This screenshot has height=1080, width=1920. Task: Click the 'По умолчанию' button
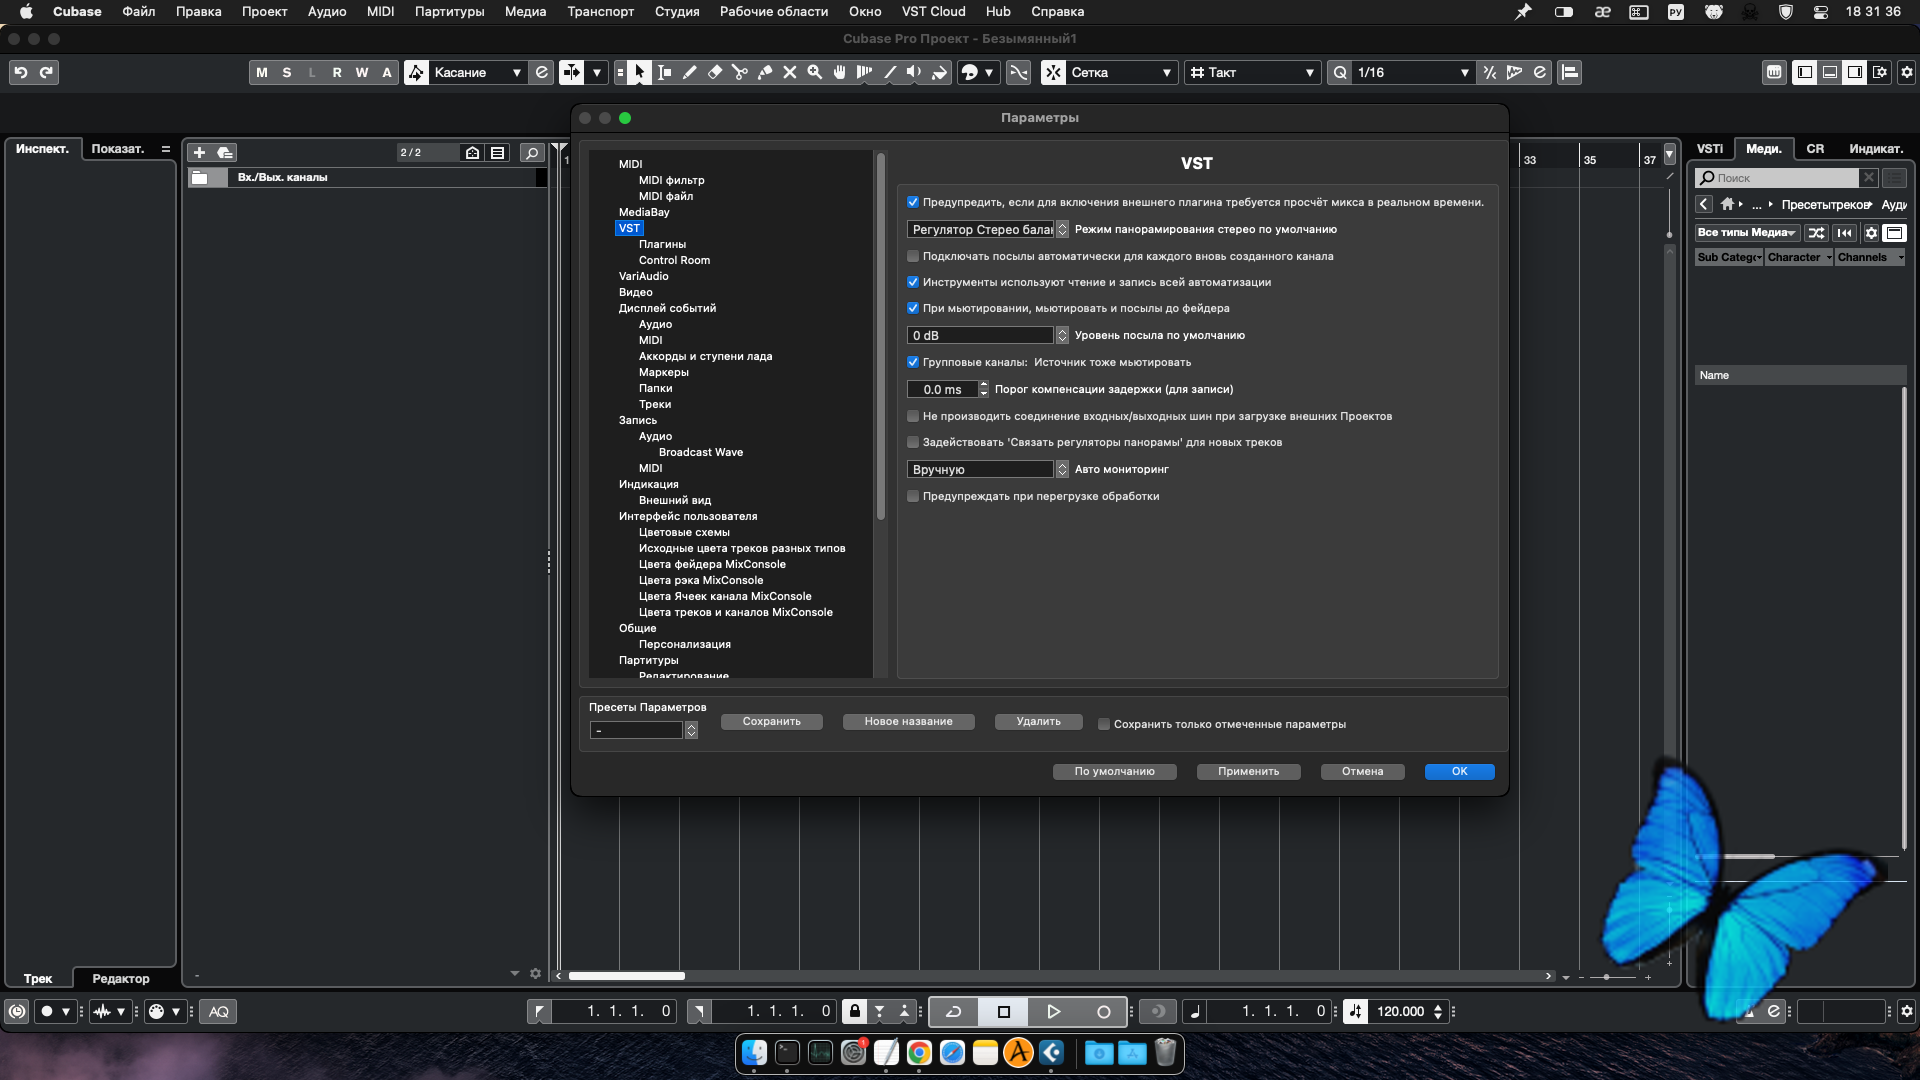(x=1114, y=771)
